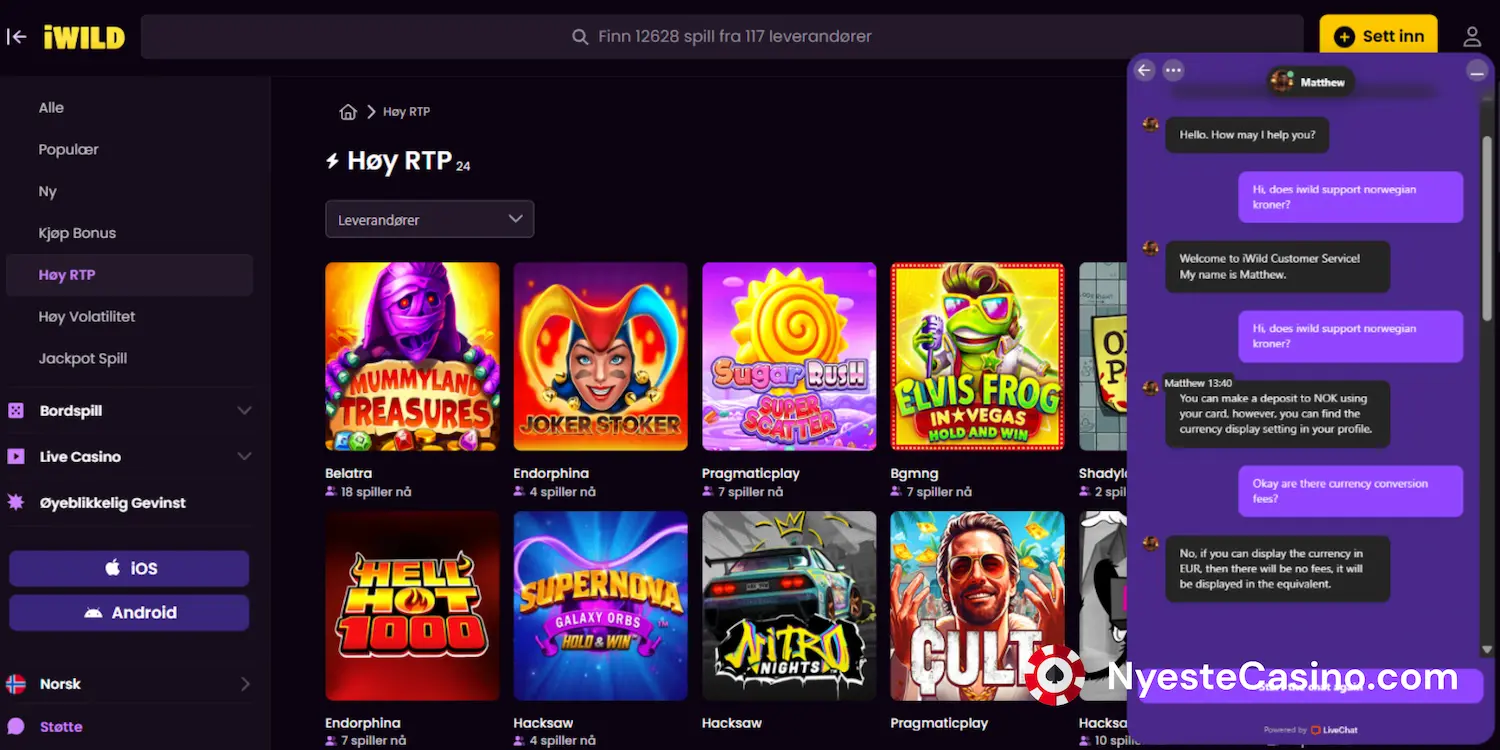Open the Norsk language selector arrow
1500x750 pixels.
tap(245, 684)
